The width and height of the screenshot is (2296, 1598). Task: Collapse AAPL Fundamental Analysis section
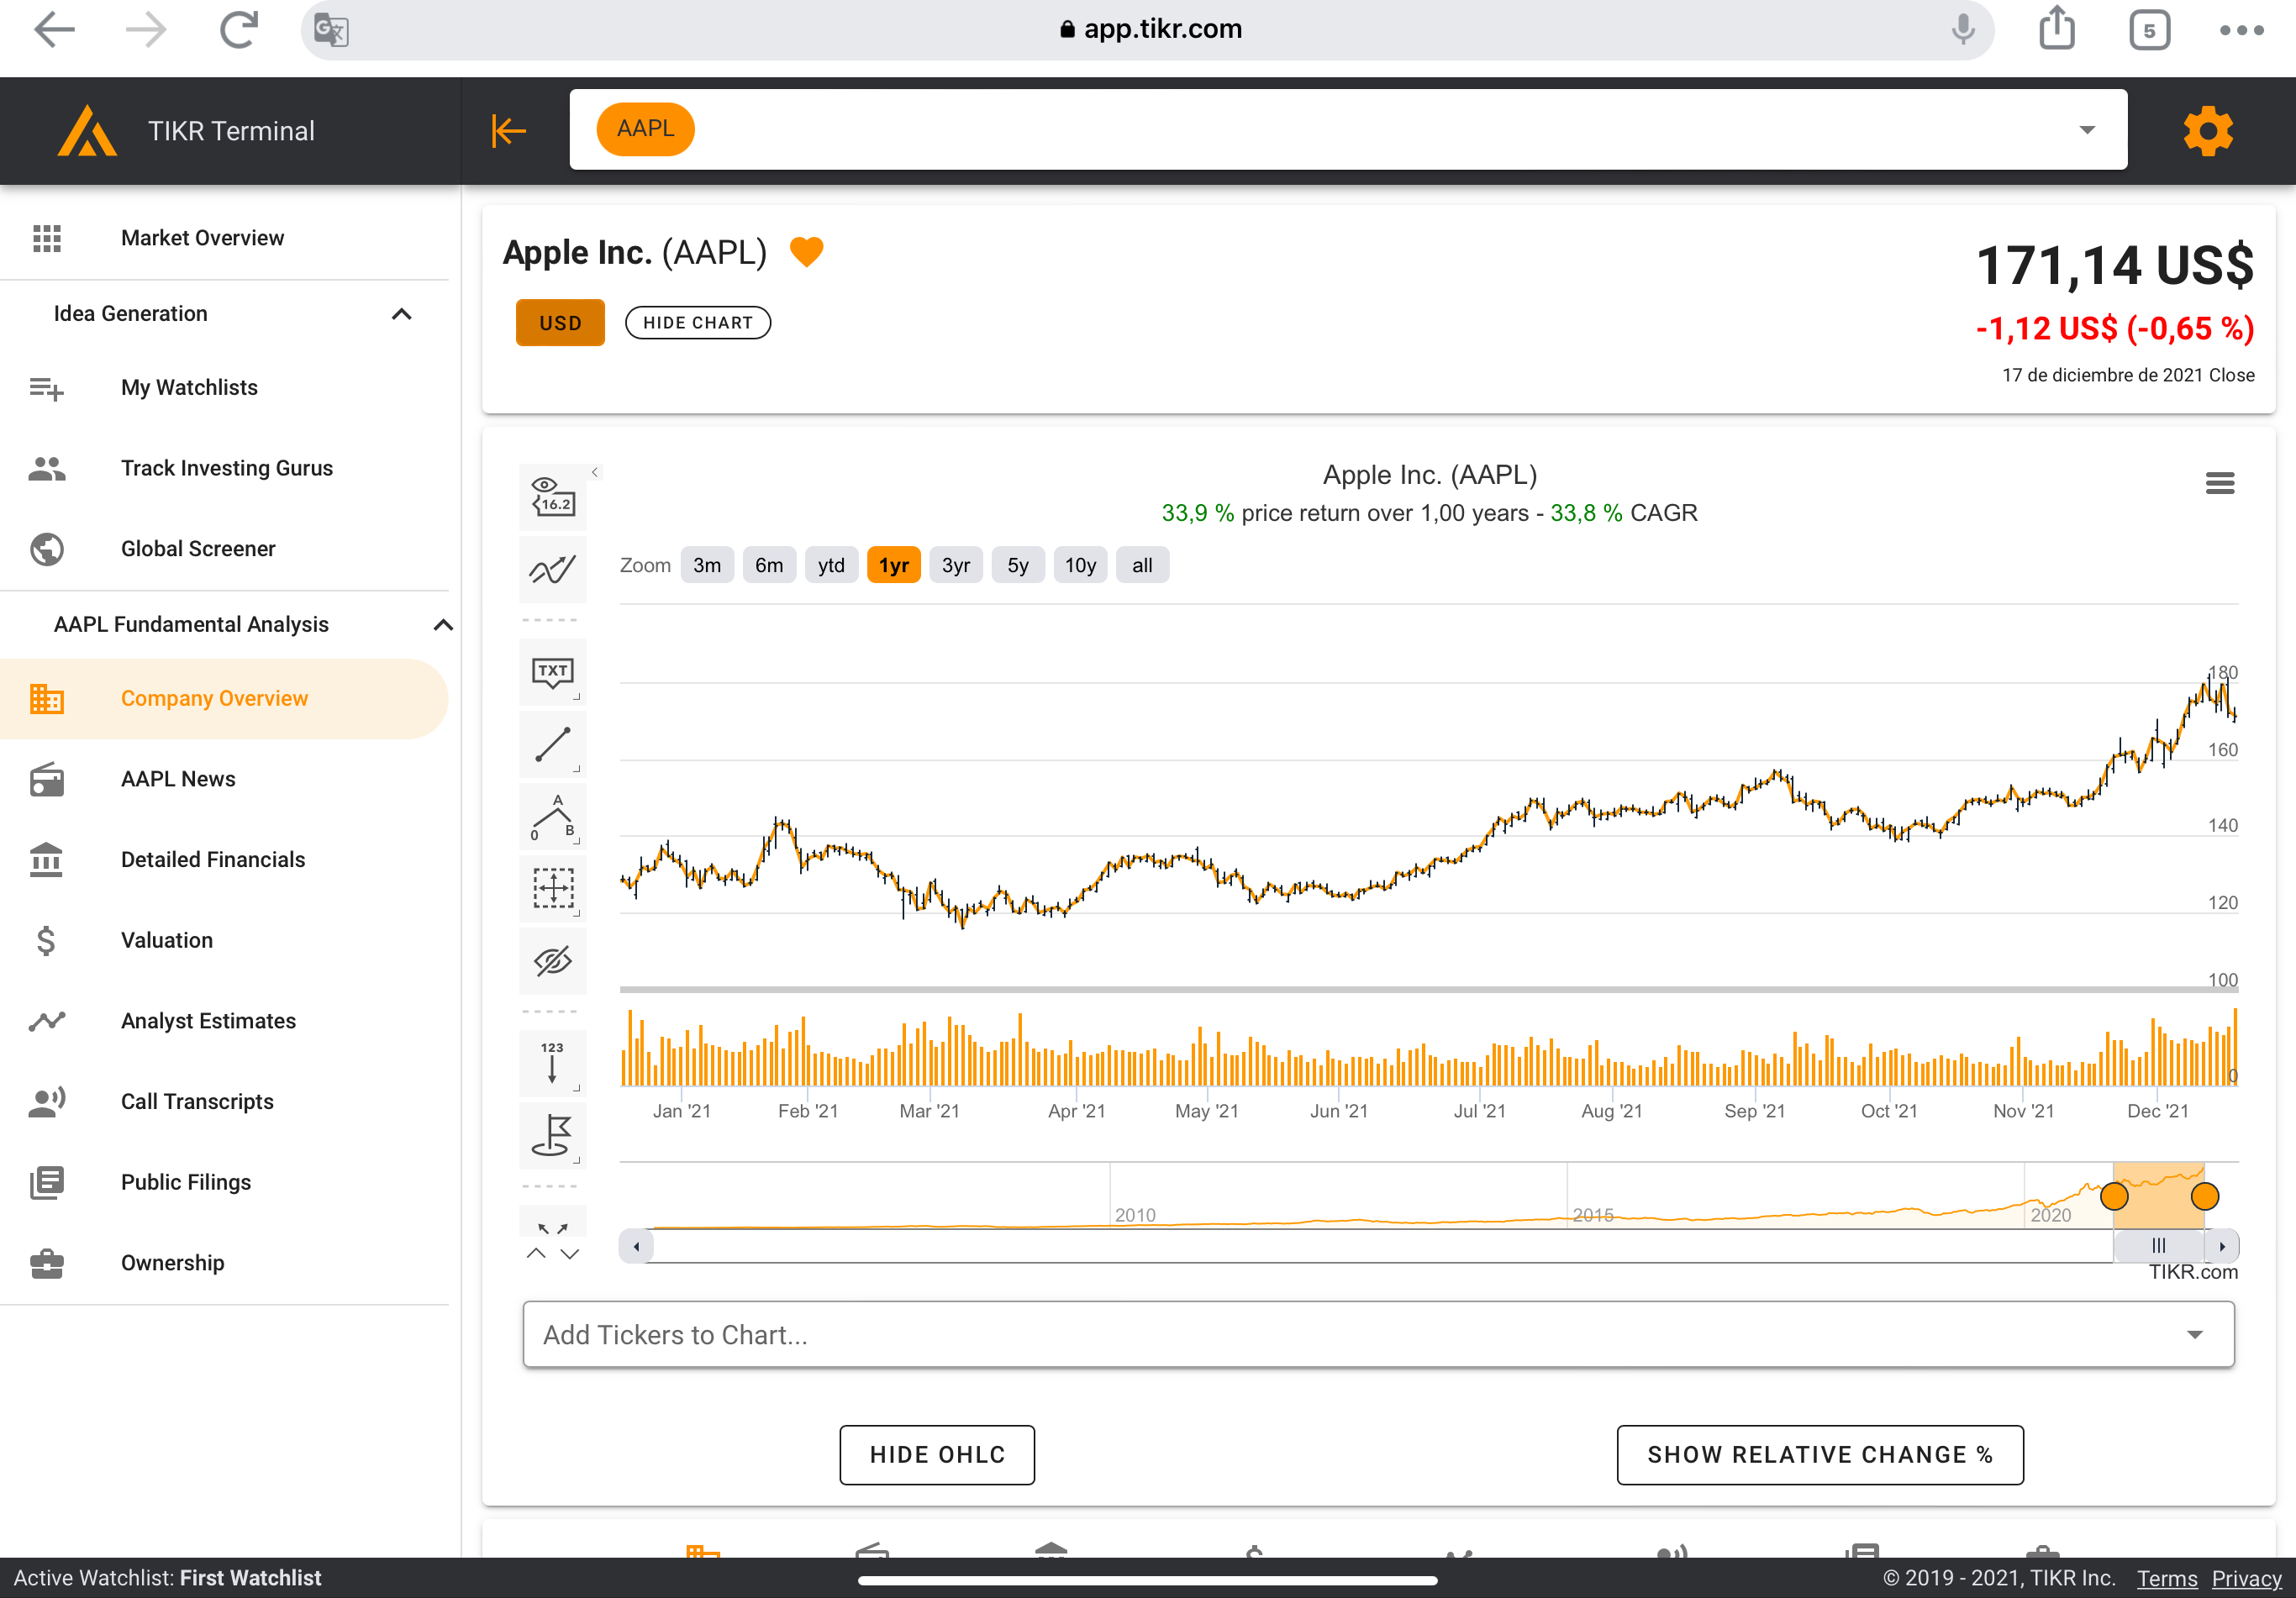[443, 625]
